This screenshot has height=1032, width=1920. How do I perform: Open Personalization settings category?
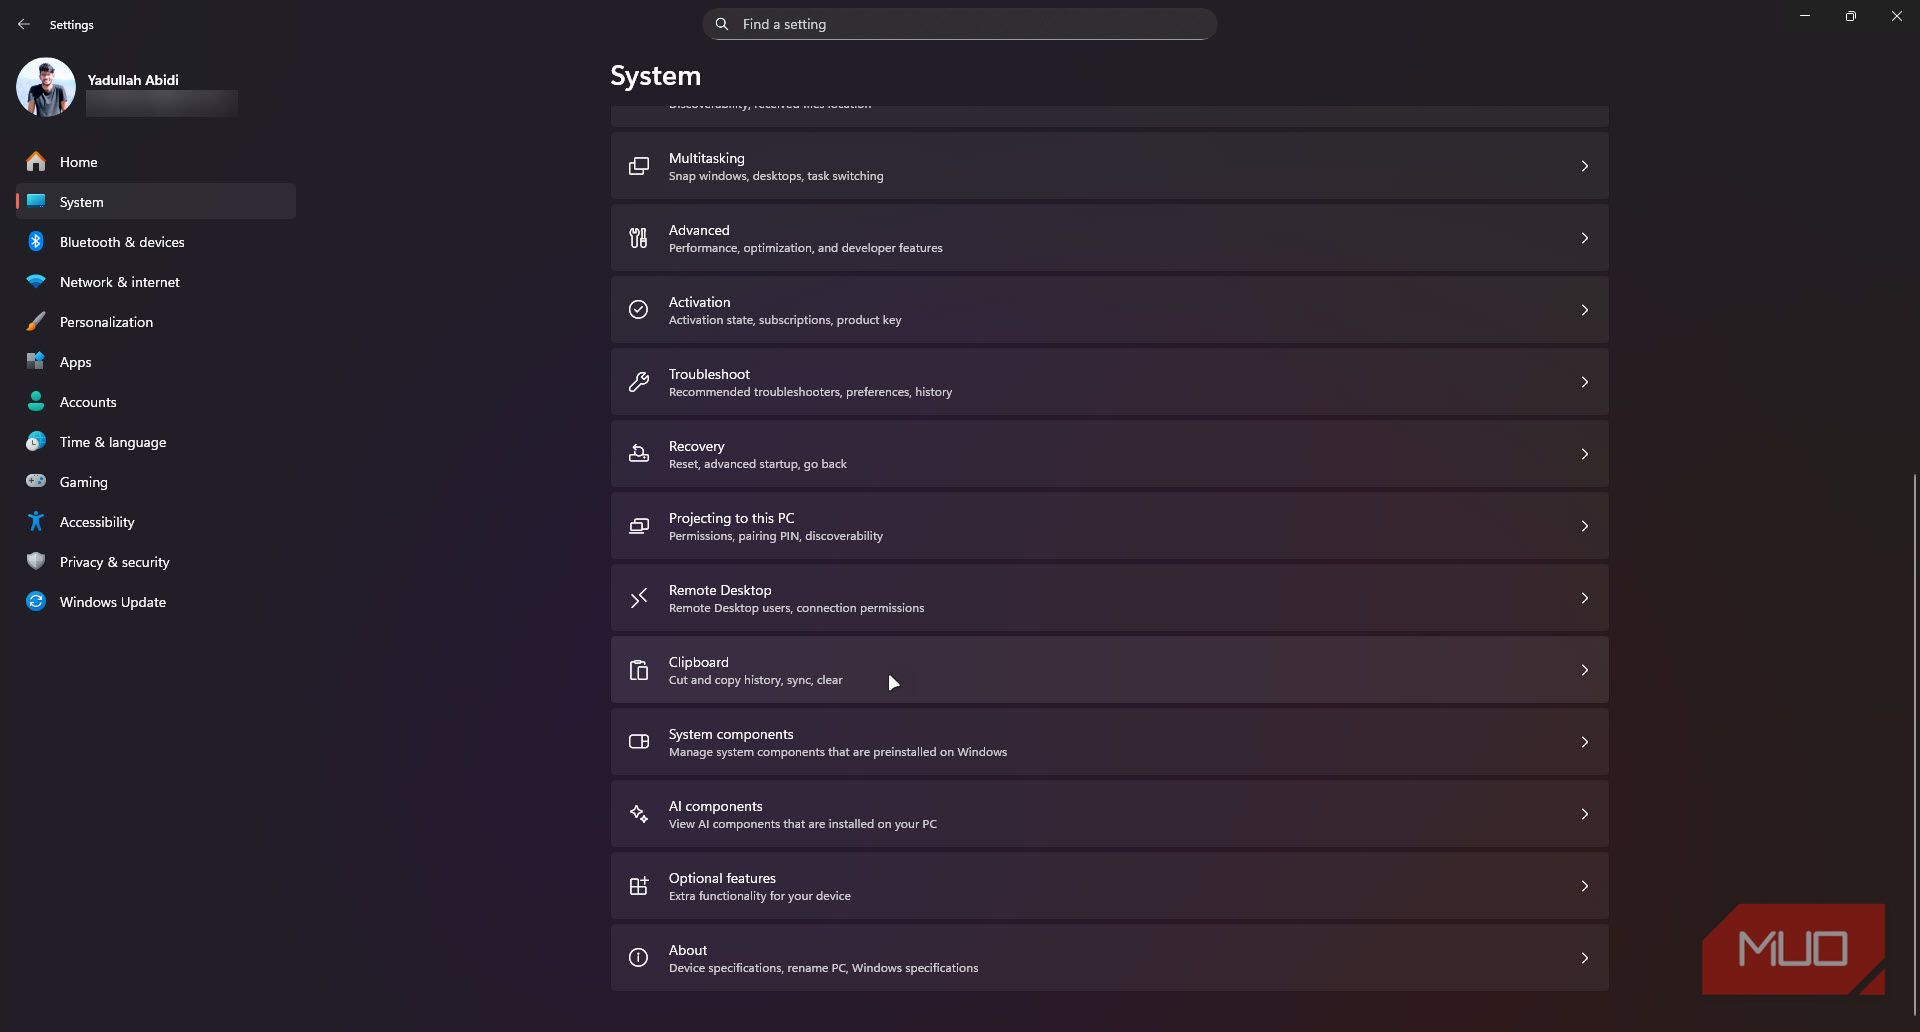(x=156, y=321)
